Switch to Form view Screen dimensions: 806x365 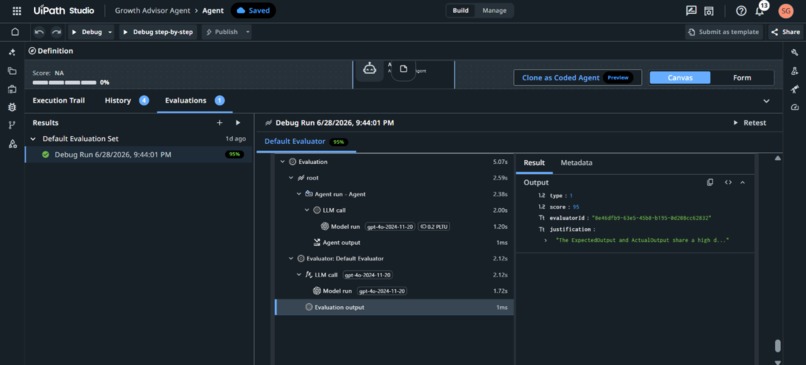tap(742, 78)
